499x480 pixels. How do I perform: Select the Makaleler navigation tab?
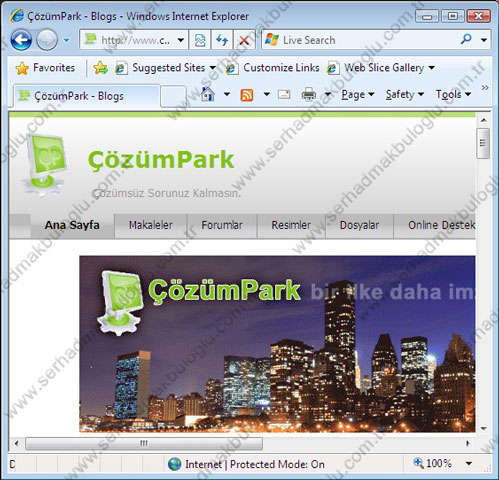pos(151,225)
